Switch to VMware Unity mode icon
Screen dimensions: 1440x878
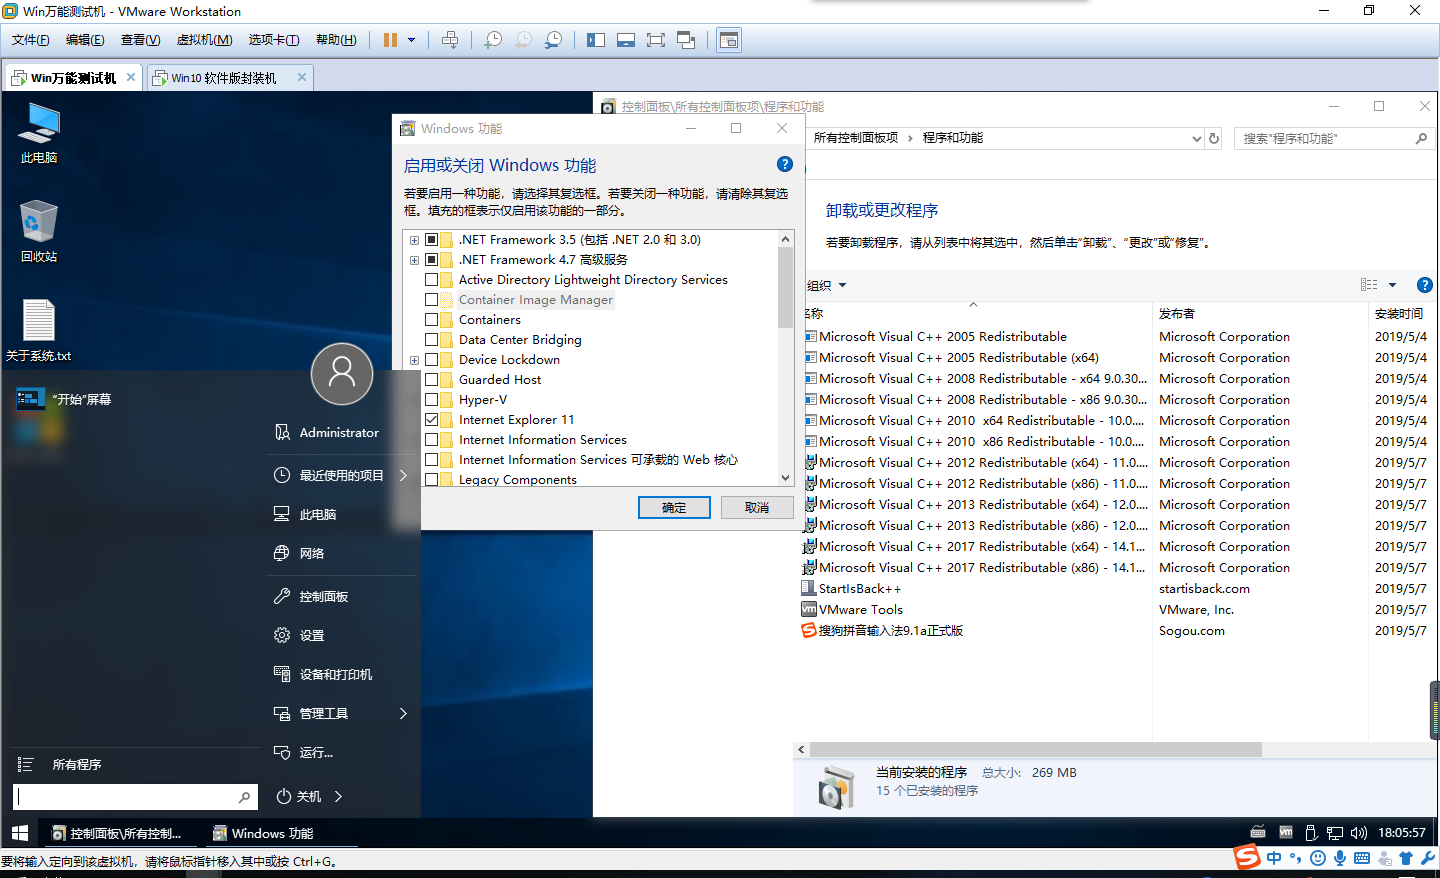coord(686,40)
